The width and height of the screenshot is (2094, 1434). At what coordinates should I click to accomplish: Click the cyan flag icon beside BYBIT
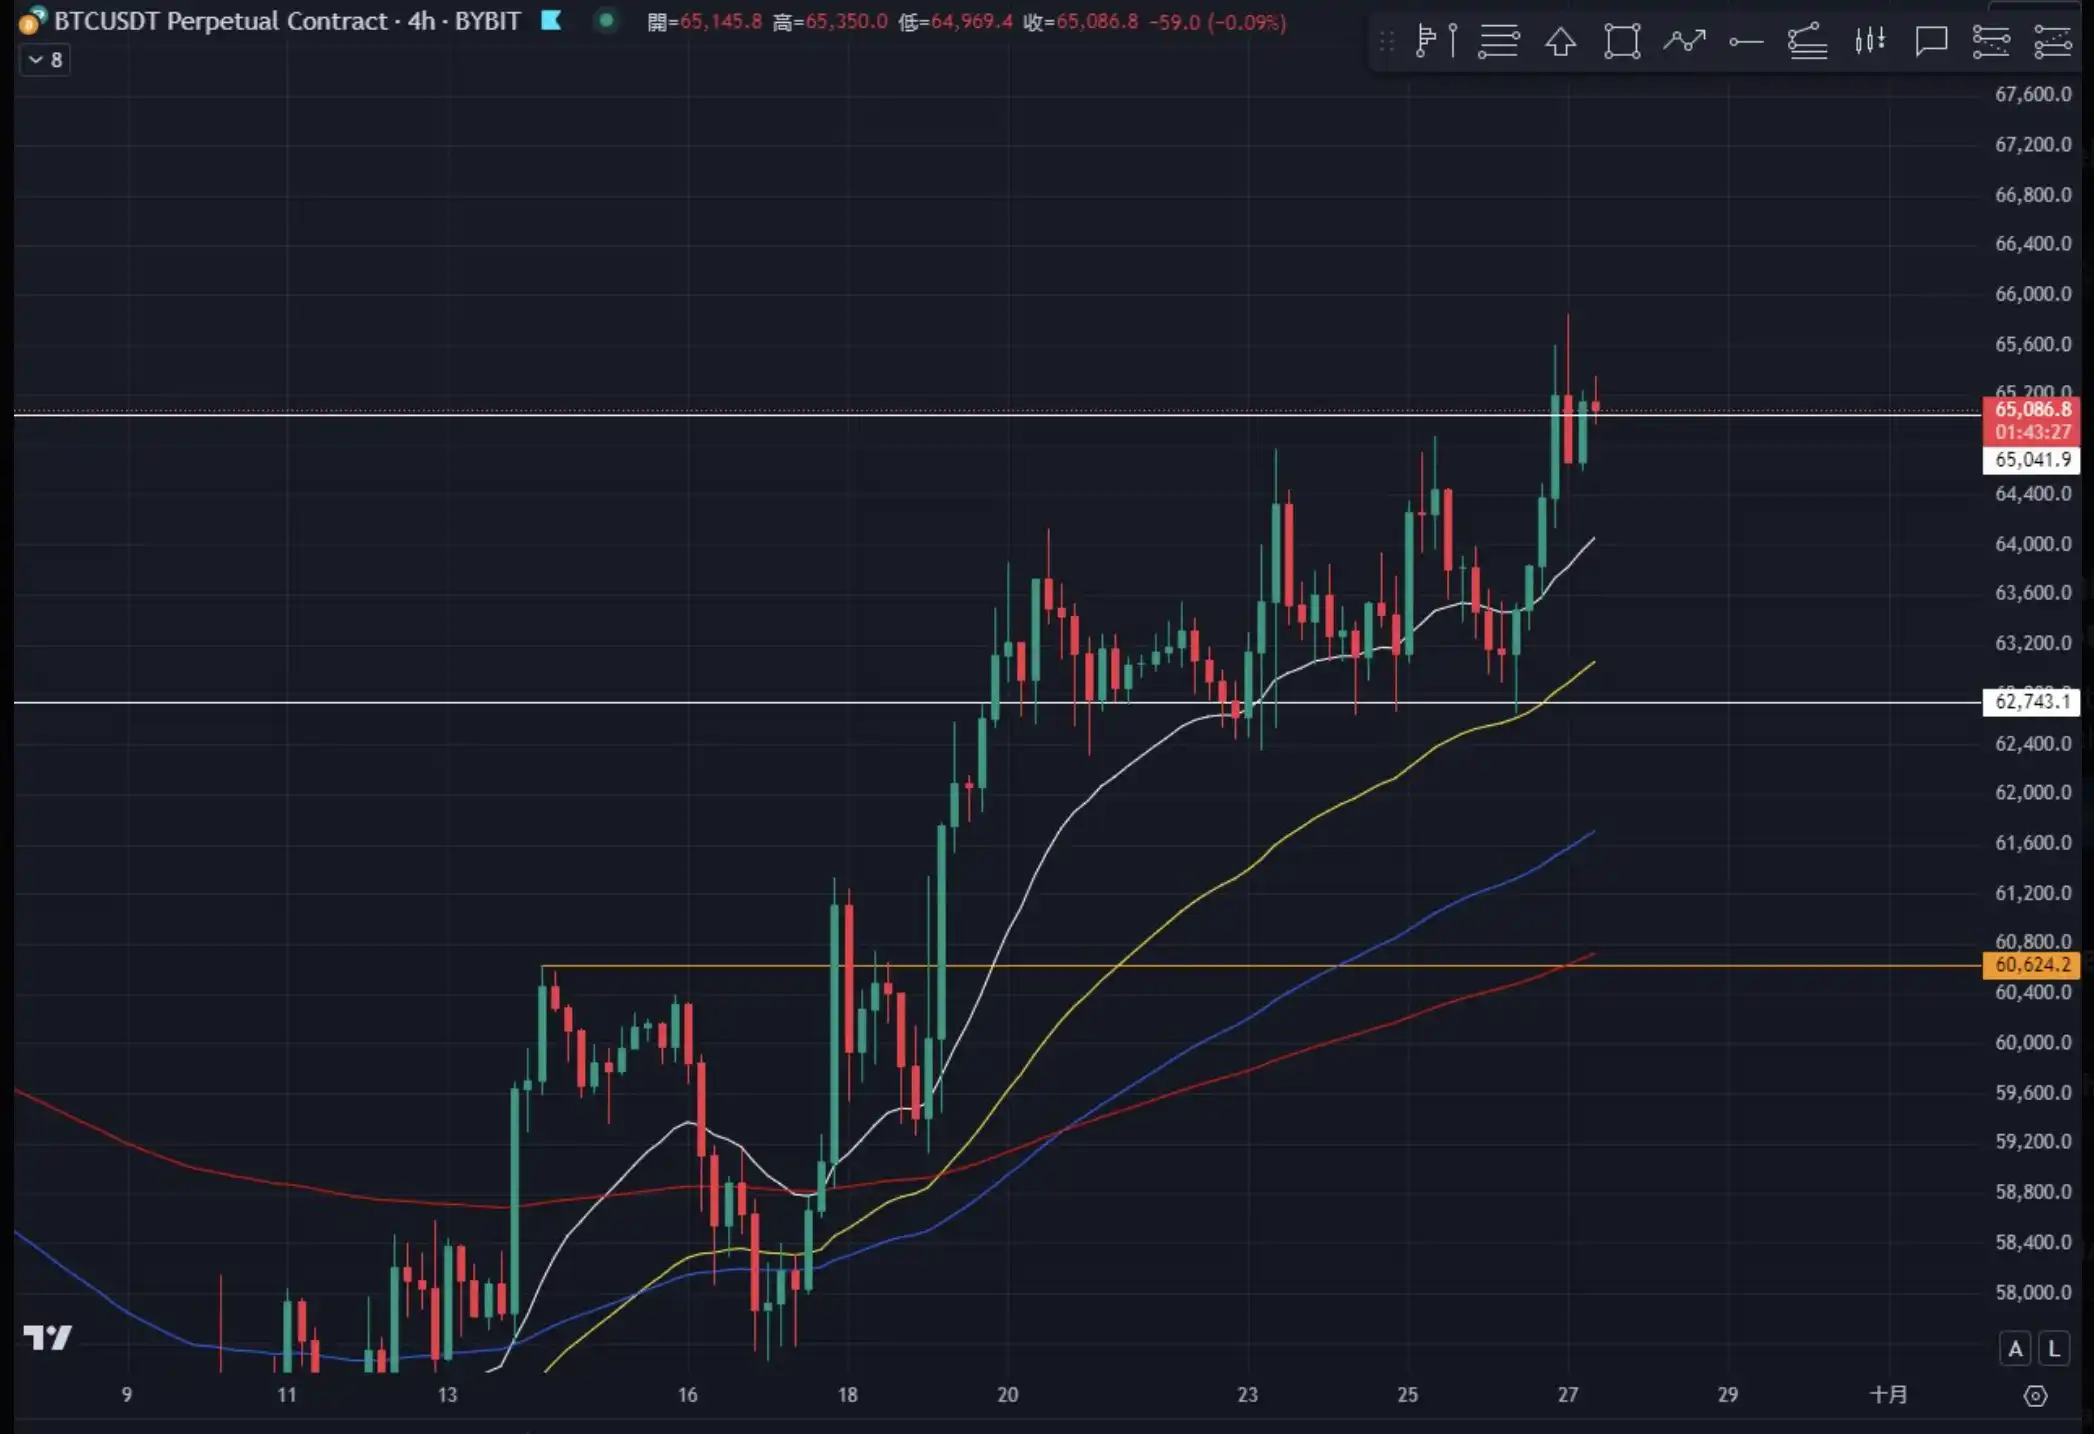click(x=551, y=20)
